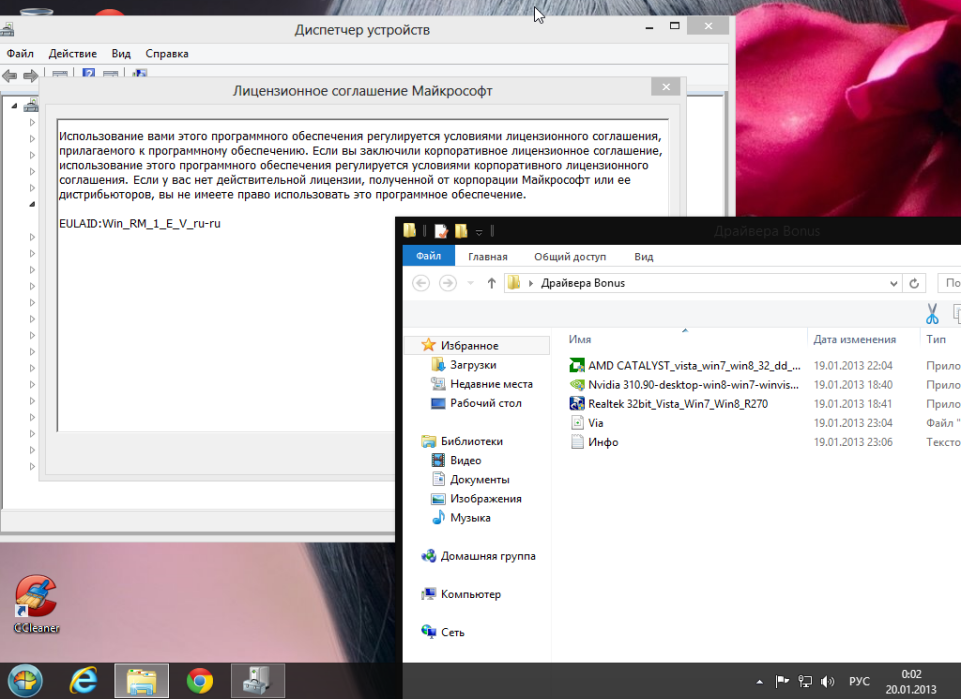Select the Realtek 32bit driver file

[669, 404]
